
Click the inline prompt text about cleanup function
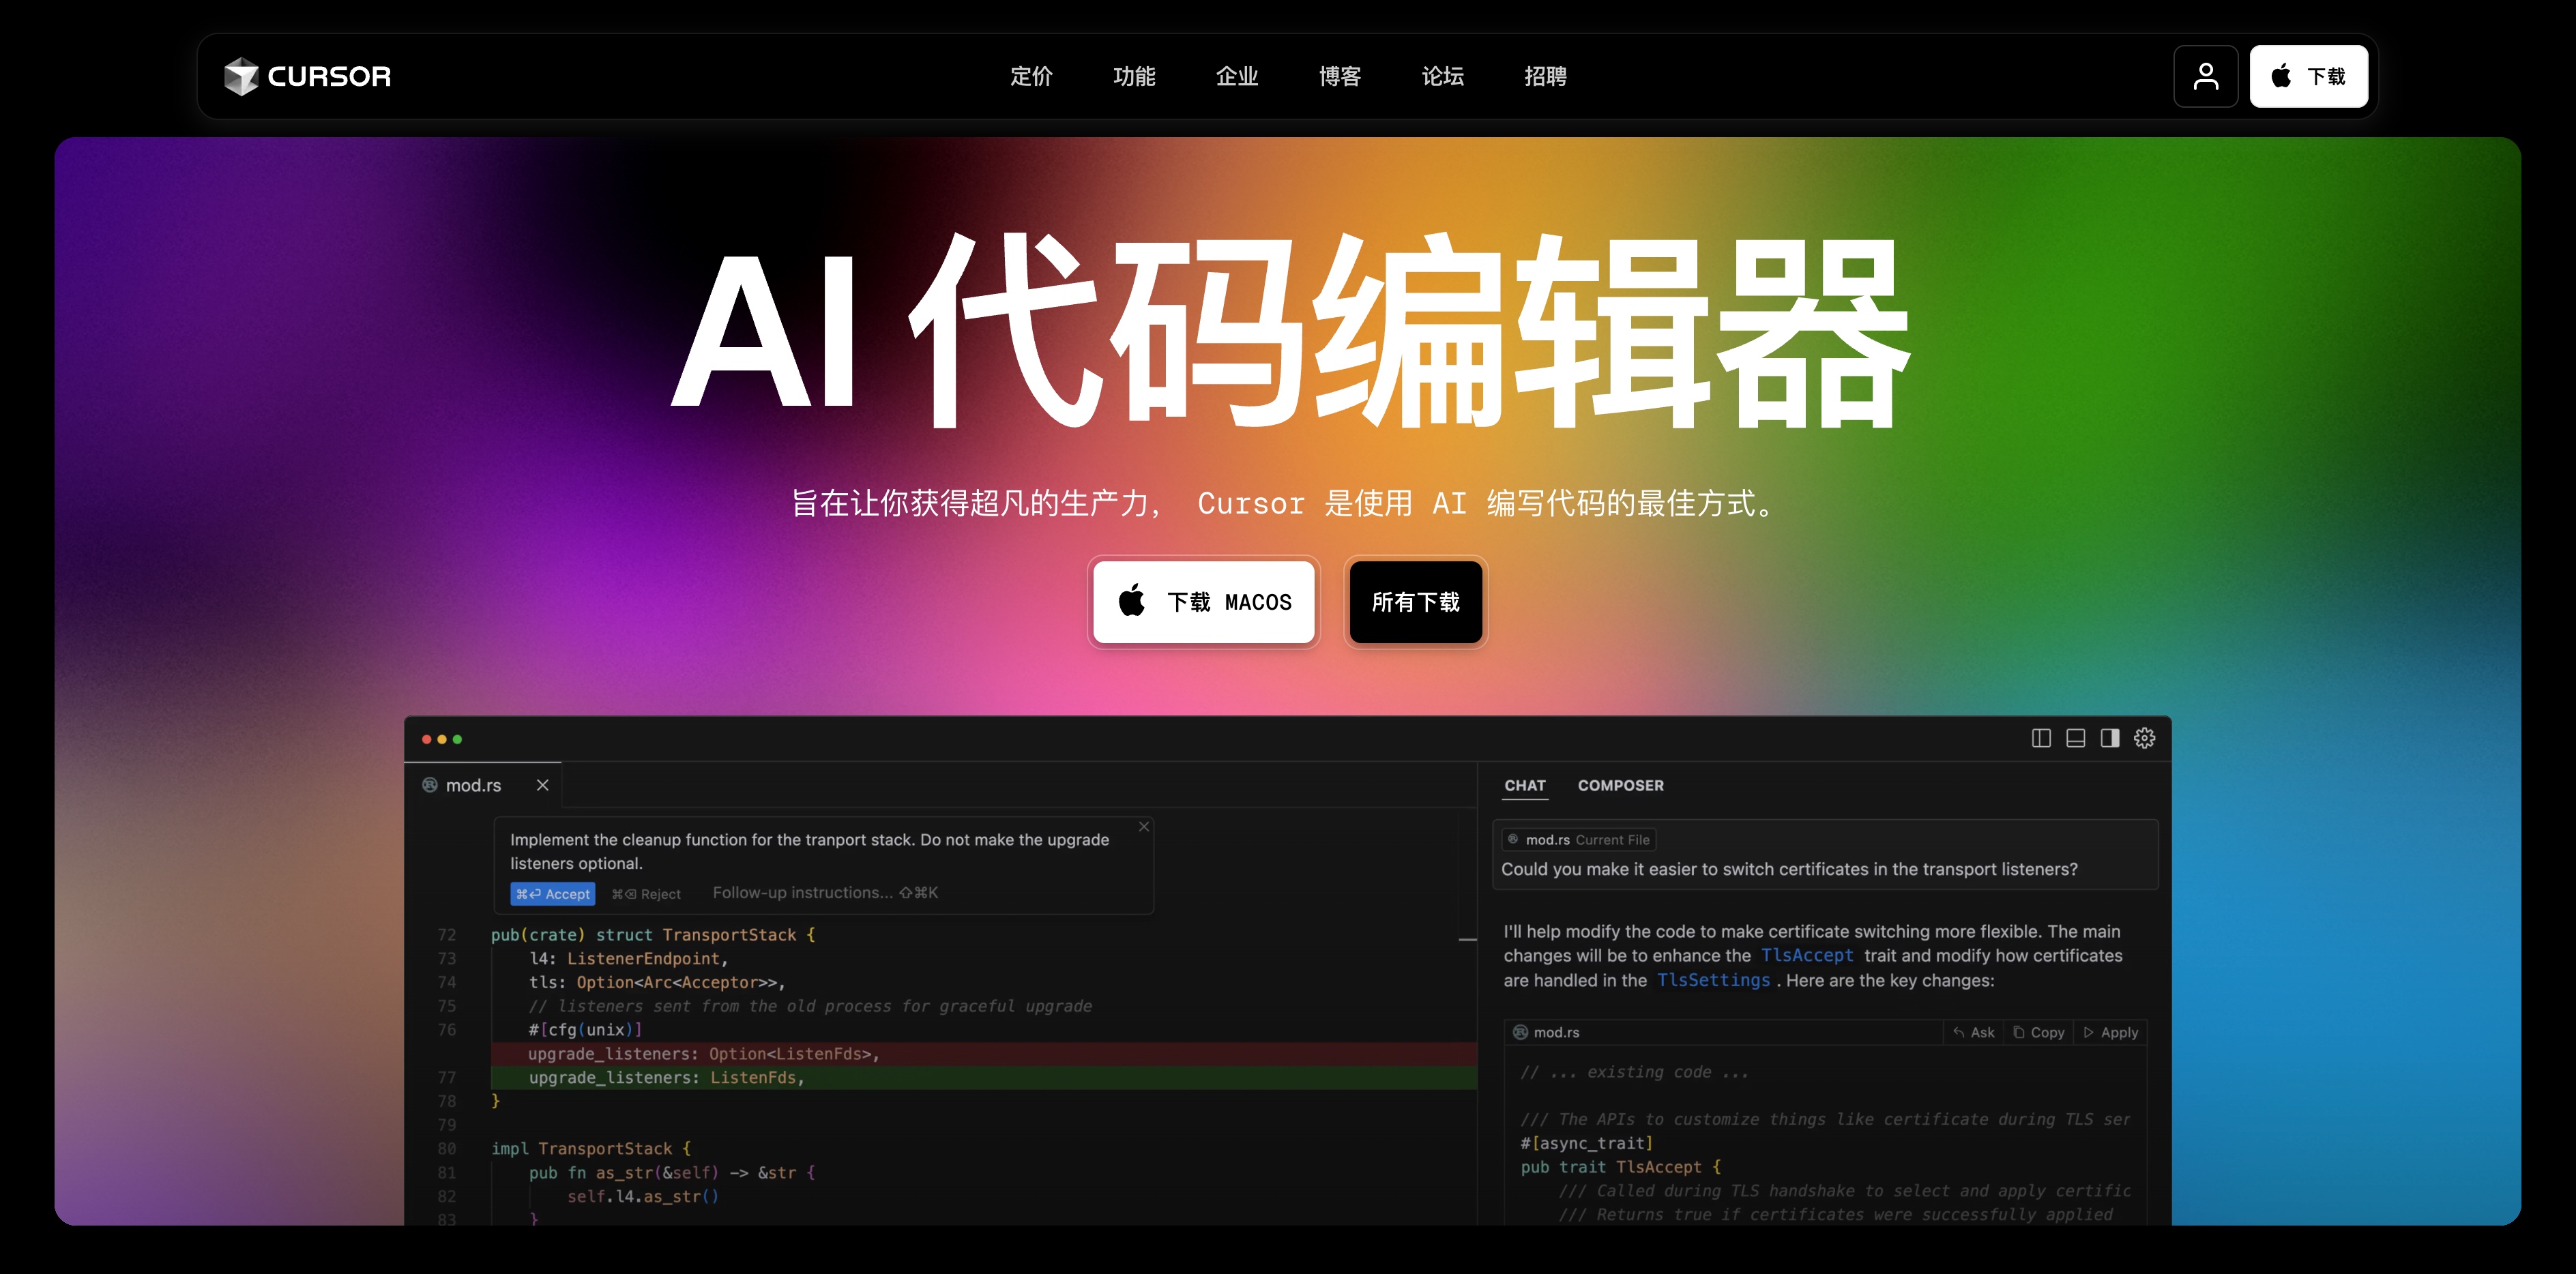tap(809, 852)
